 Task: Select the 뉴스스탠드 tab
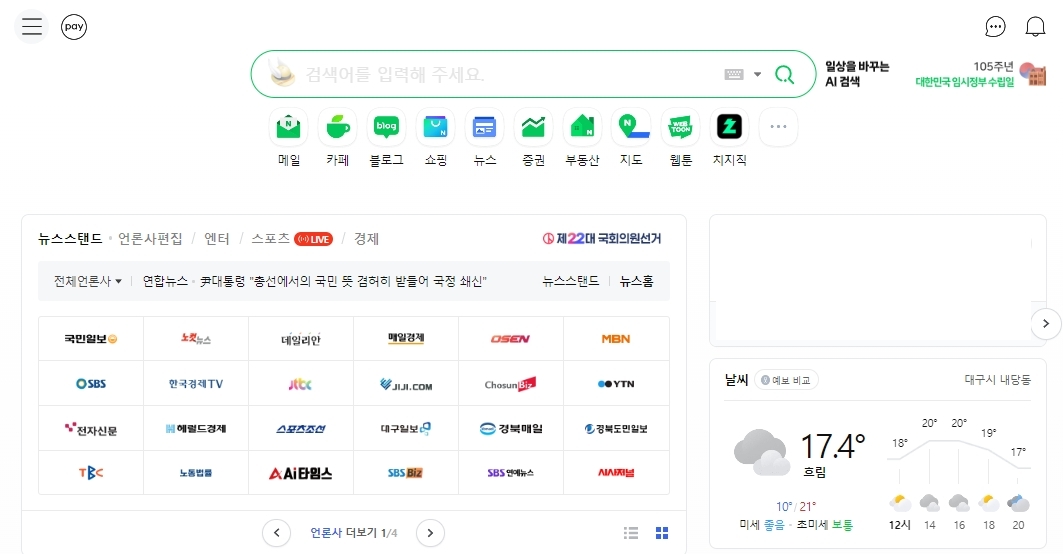pos(70,239)
